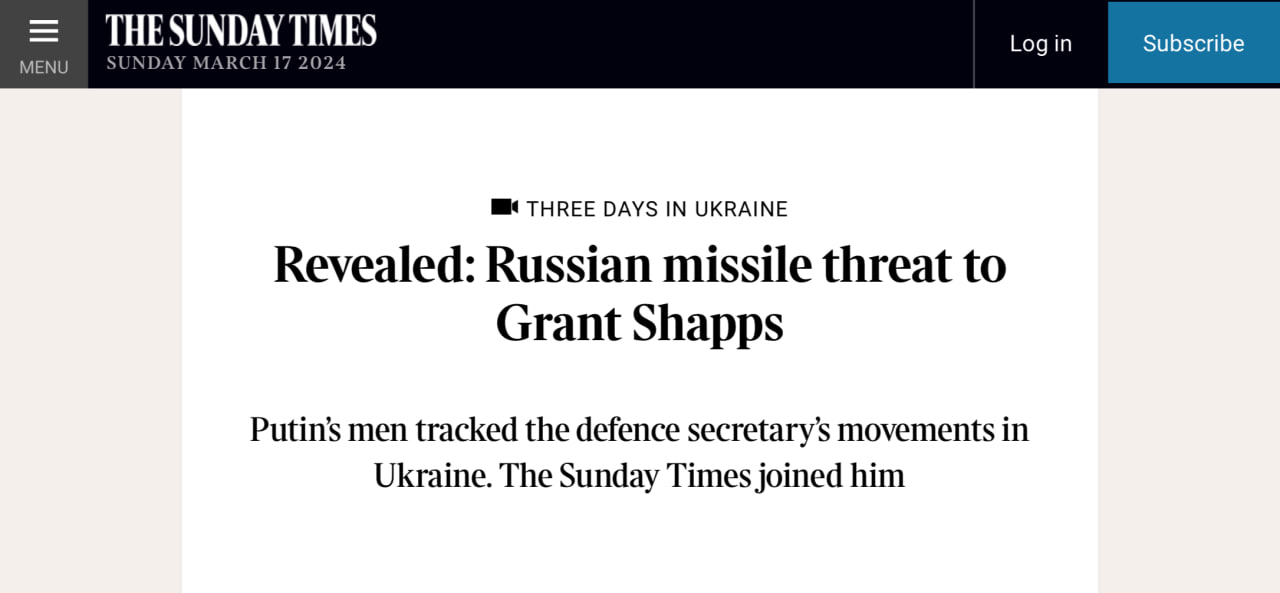Screen dimensions: 1280x593
Task: Click the Log in link
Action: tap(1040, 44)
